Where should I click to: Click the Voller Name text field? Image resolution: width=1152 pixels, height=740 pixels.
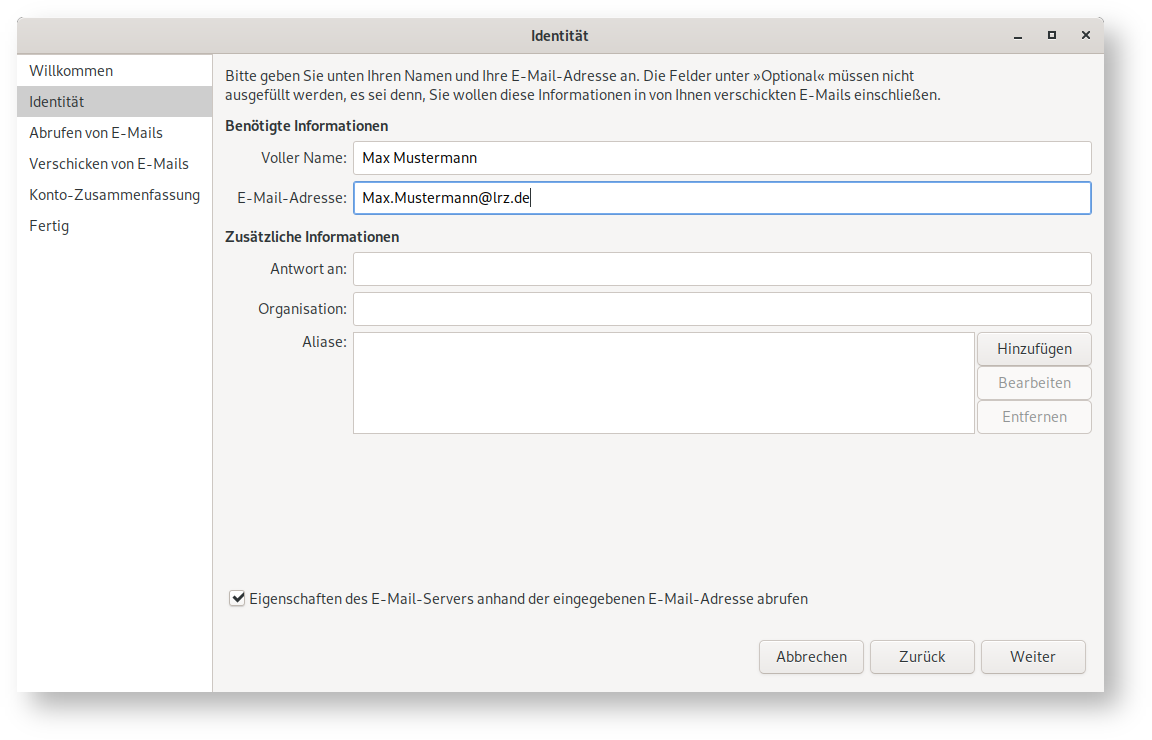(x=721, y=158)
